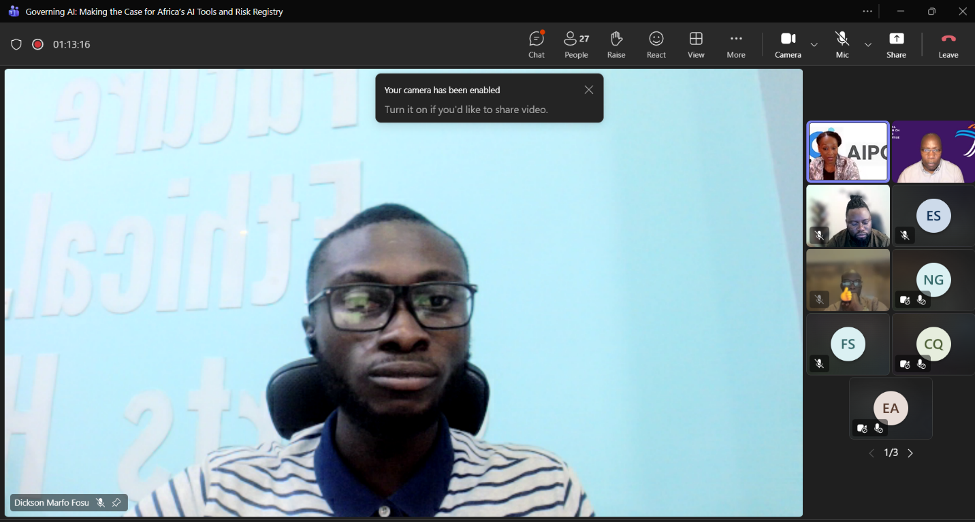This screenshot has height=522, width=977.
Task: Open the More actions menu
Action: pos(736,44)
